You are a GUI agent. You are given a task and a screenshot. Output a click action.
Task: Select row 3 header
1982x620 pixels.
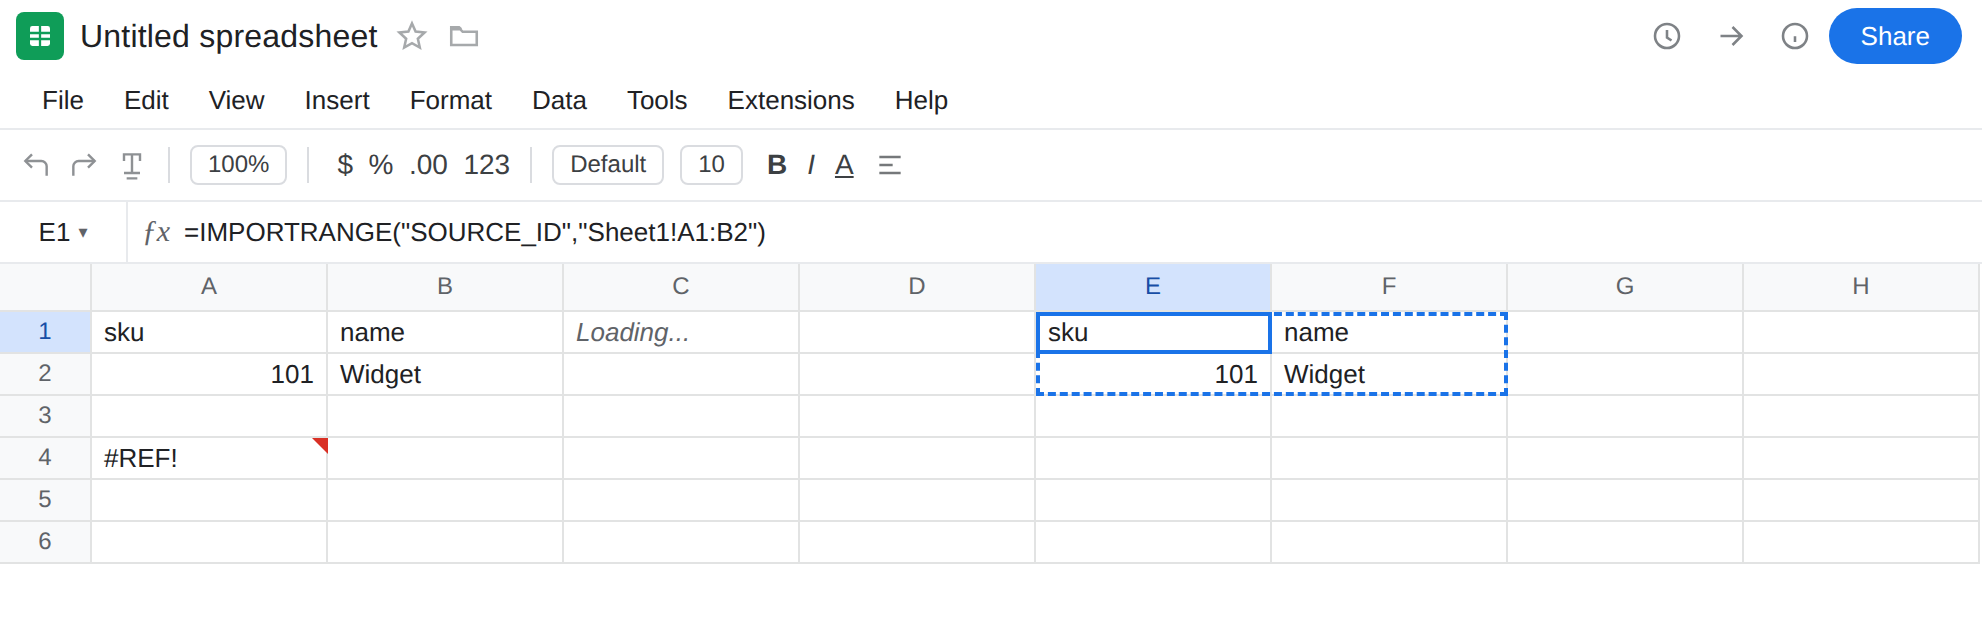click(45, 416)
